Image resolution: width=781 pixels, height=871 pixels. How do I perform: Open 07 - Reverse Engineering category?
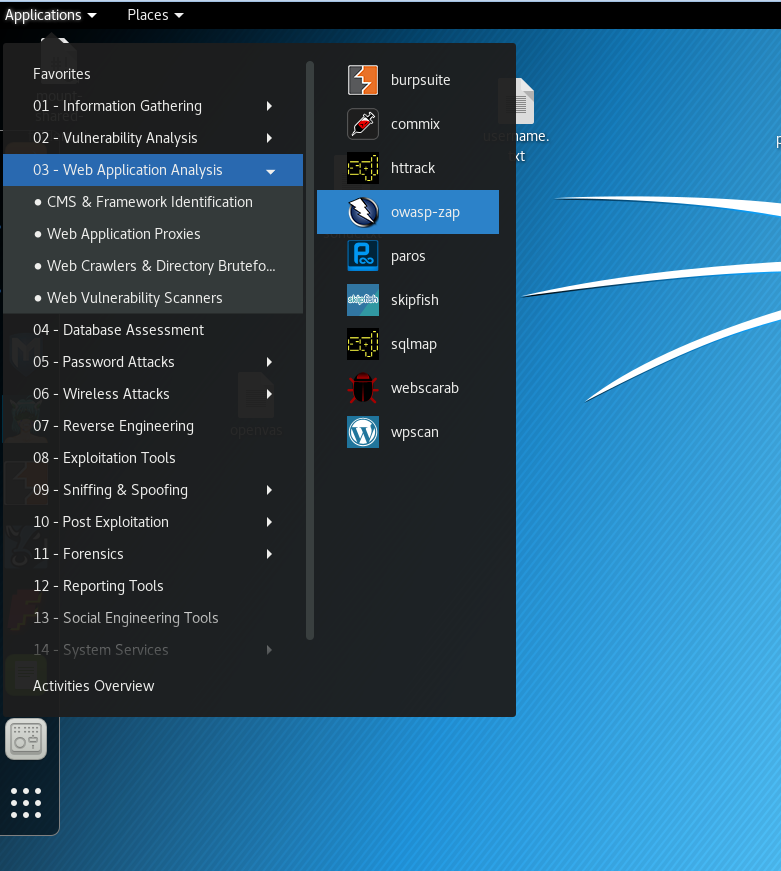point(153,426)
